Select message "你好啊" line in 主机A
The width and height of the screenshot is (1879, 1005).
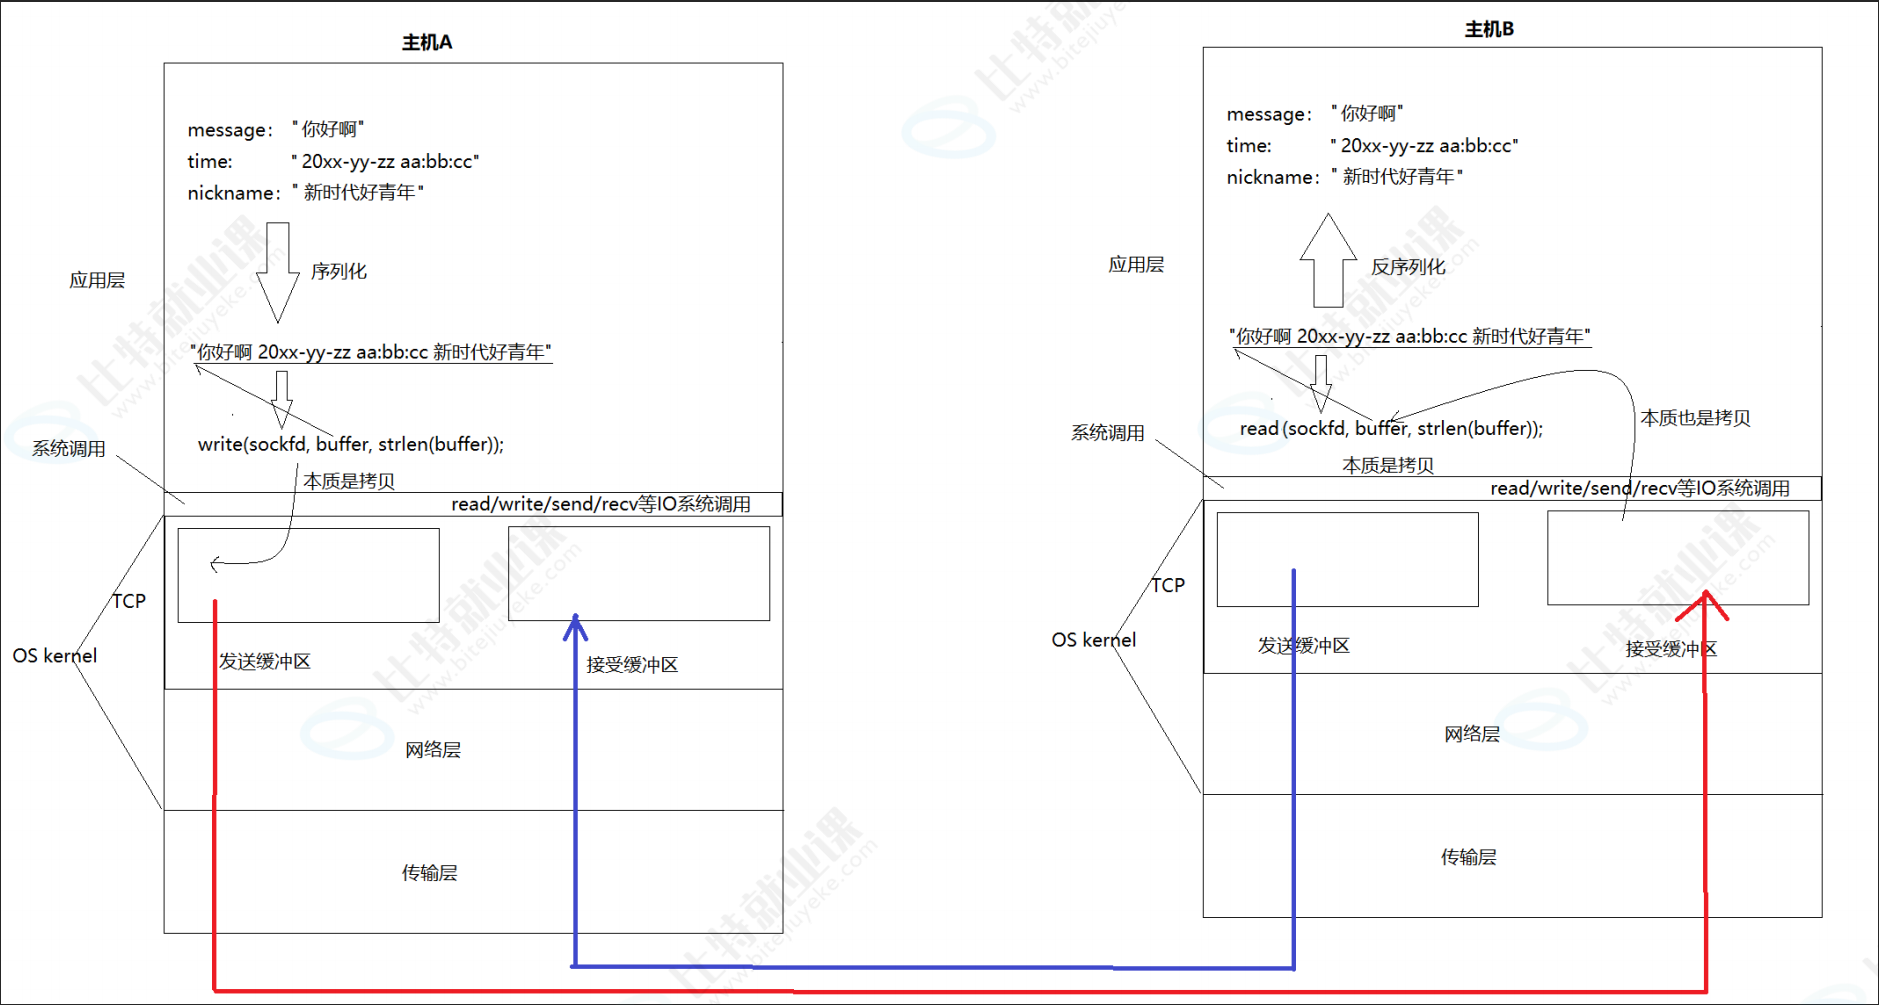tap(276, 129)
